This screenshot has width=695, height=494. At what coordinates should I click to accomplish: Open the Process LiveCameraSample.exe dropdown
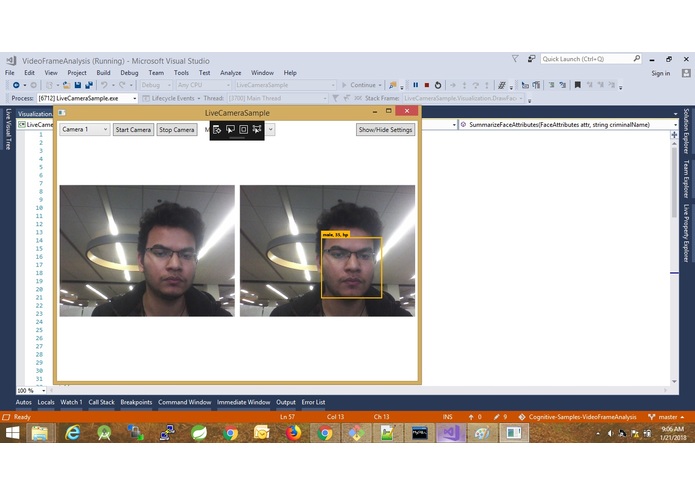point(87,98)
